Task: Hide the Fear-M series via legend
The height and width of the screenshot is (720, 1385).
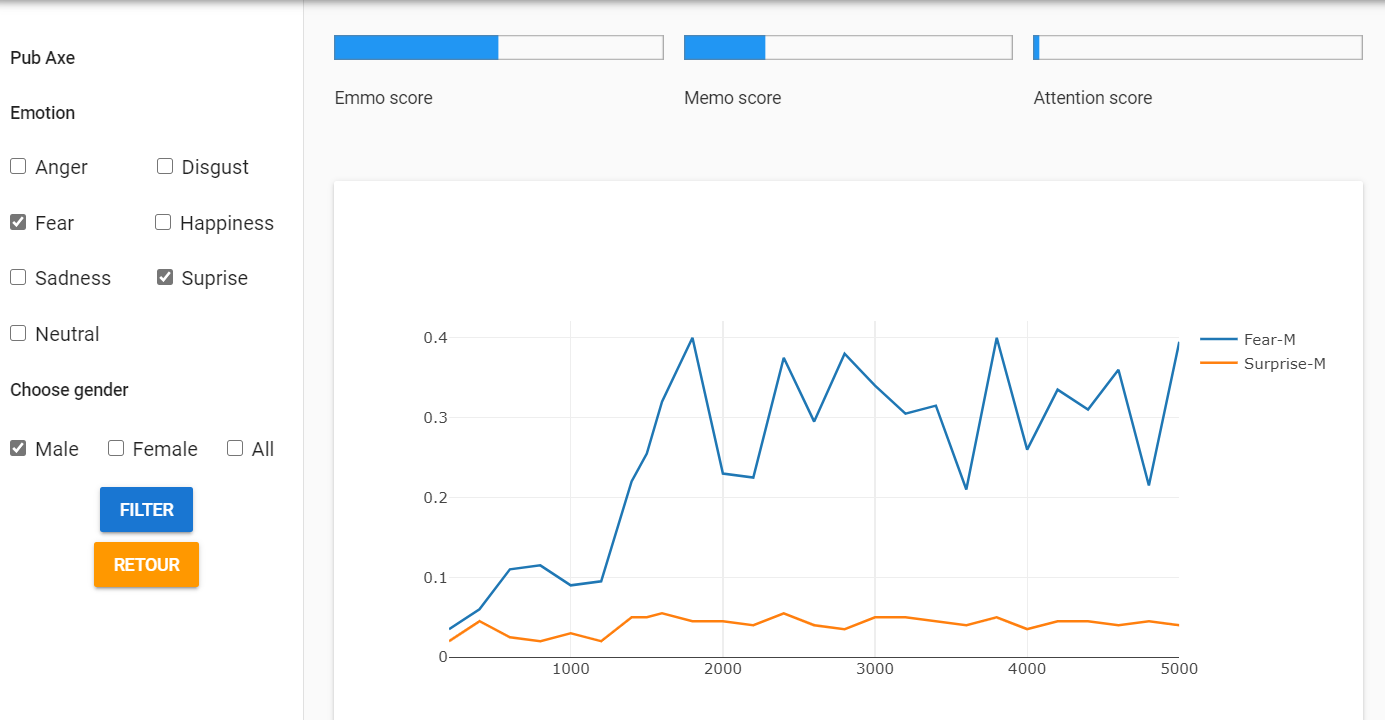Action: 1268,340
